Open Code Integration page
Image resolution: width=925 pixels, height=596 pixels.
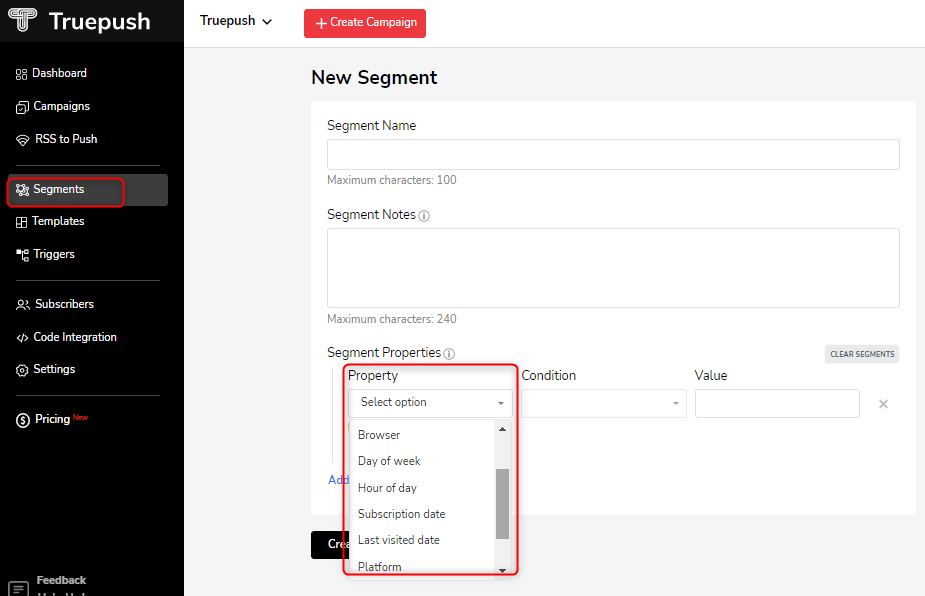pos(75,337)
